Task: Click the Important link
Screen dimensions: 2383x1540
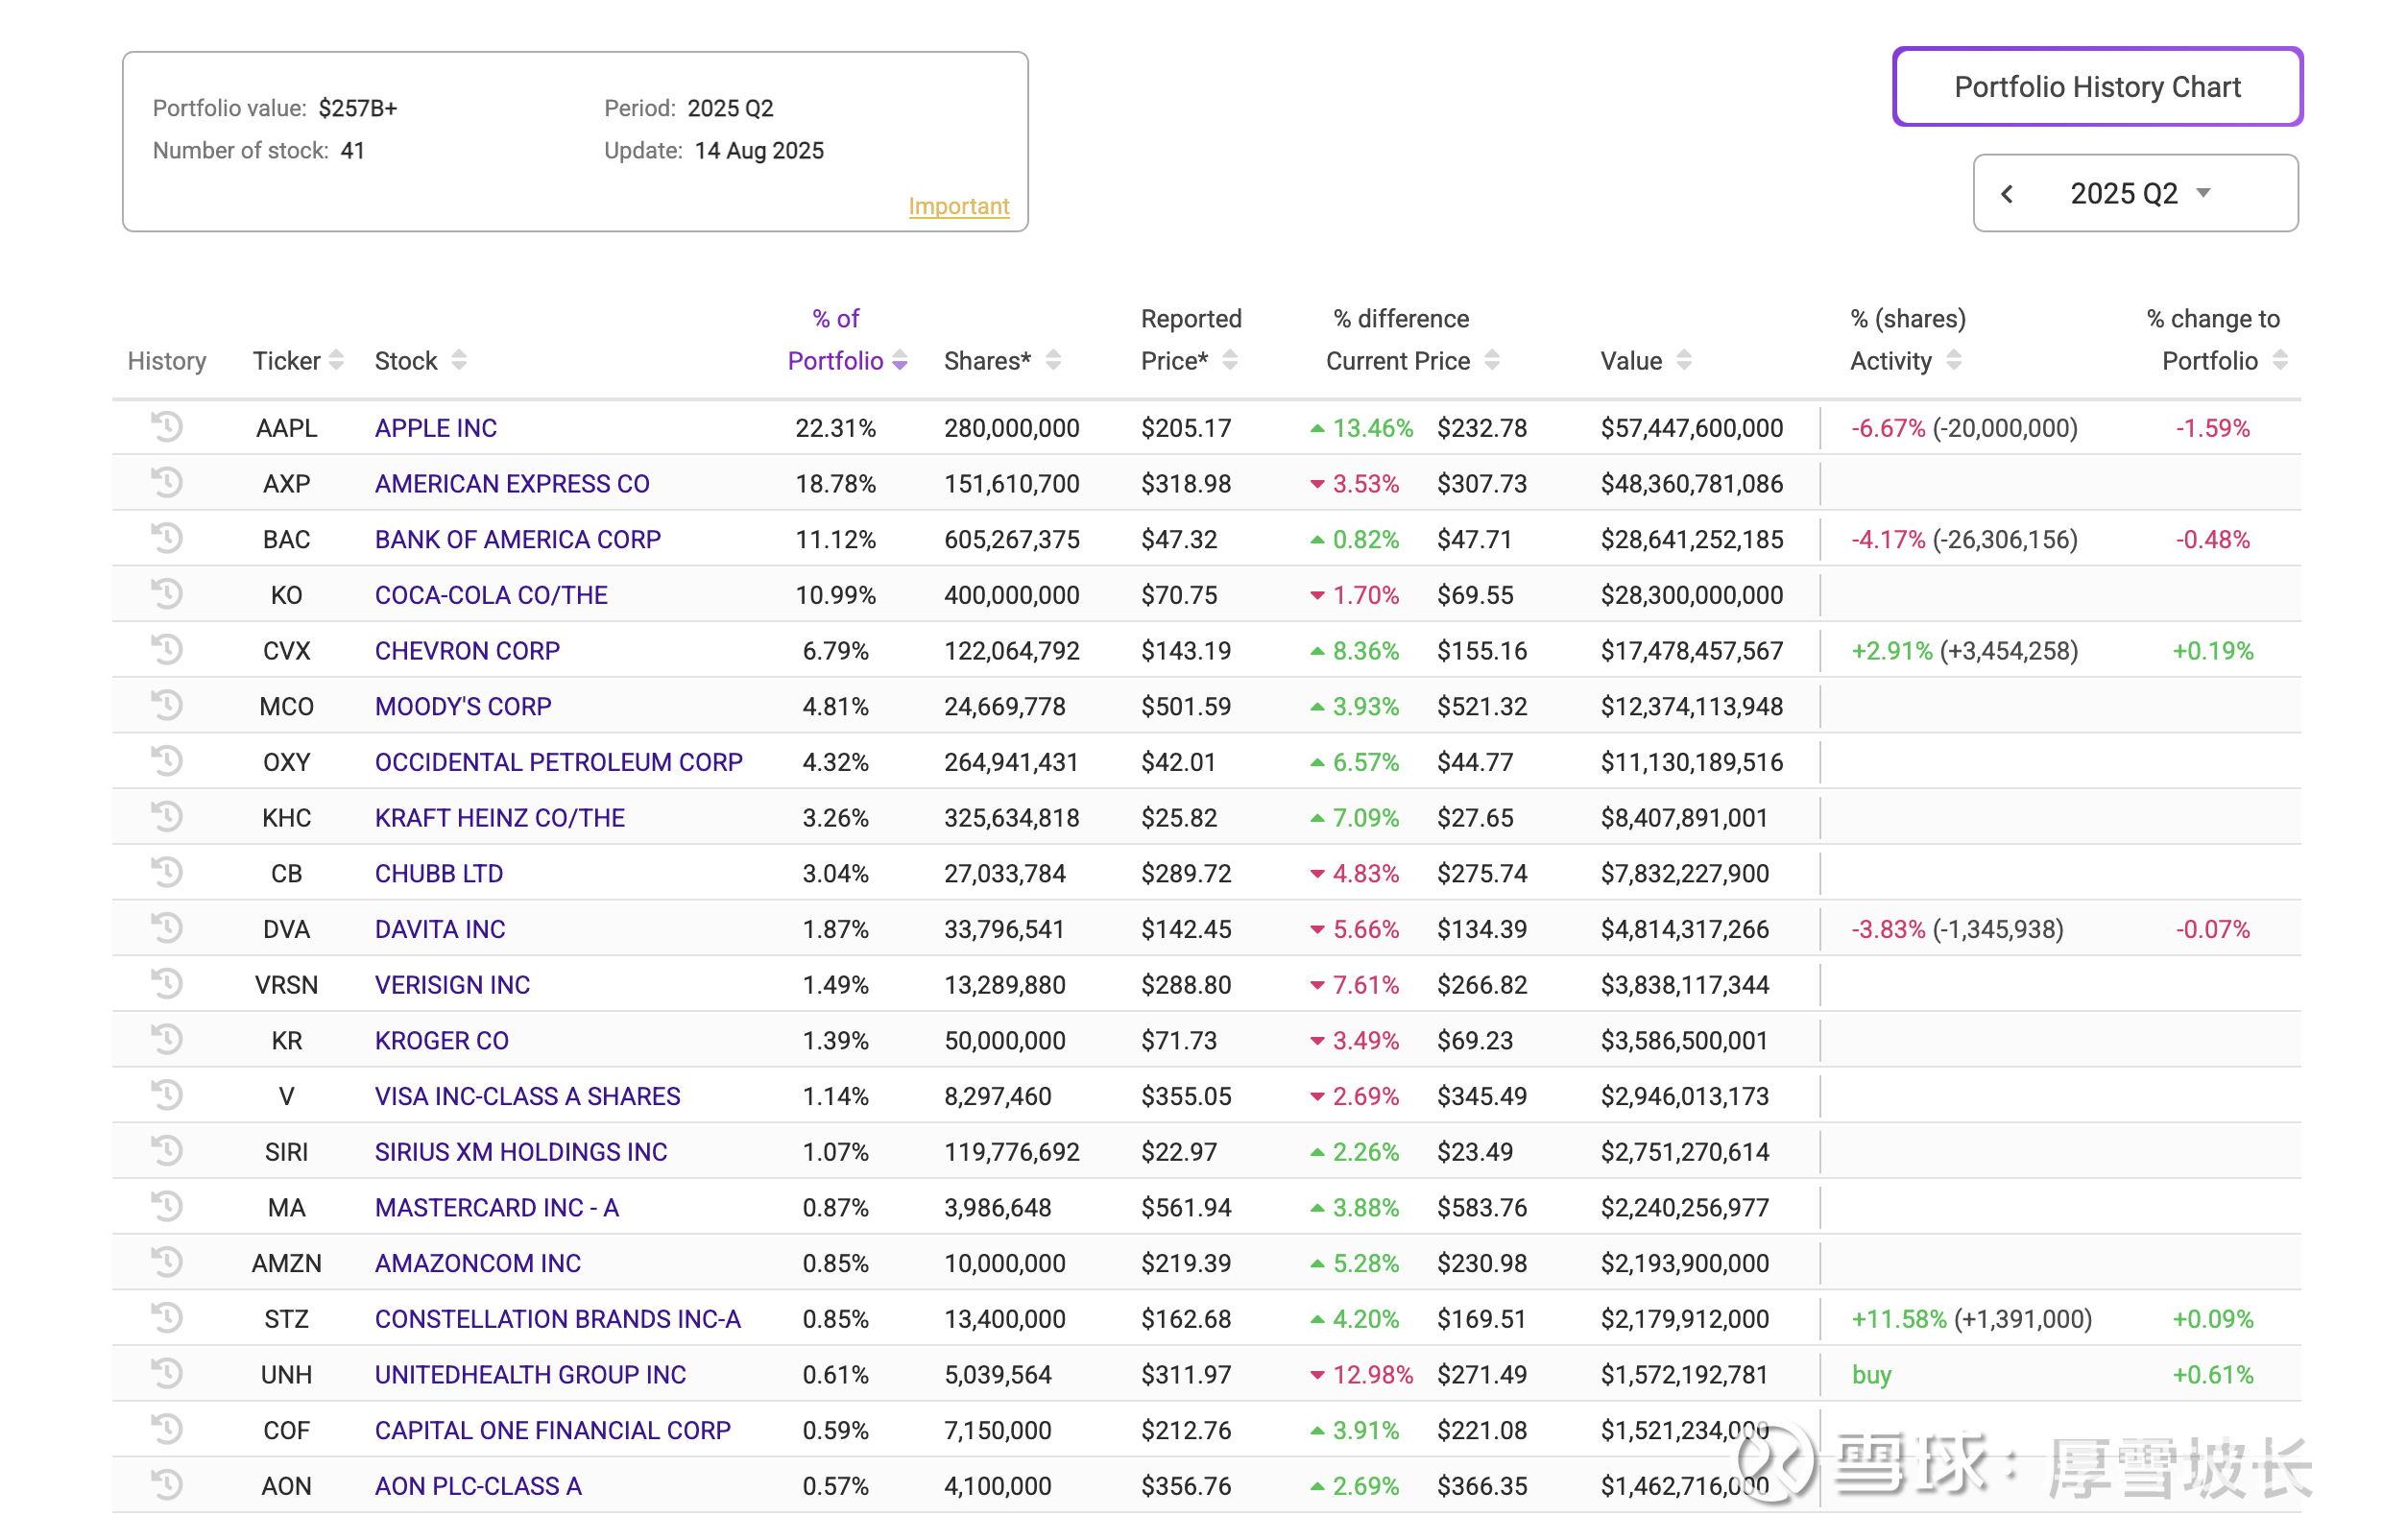Action: pyautogui.click(x=958, y=206)
